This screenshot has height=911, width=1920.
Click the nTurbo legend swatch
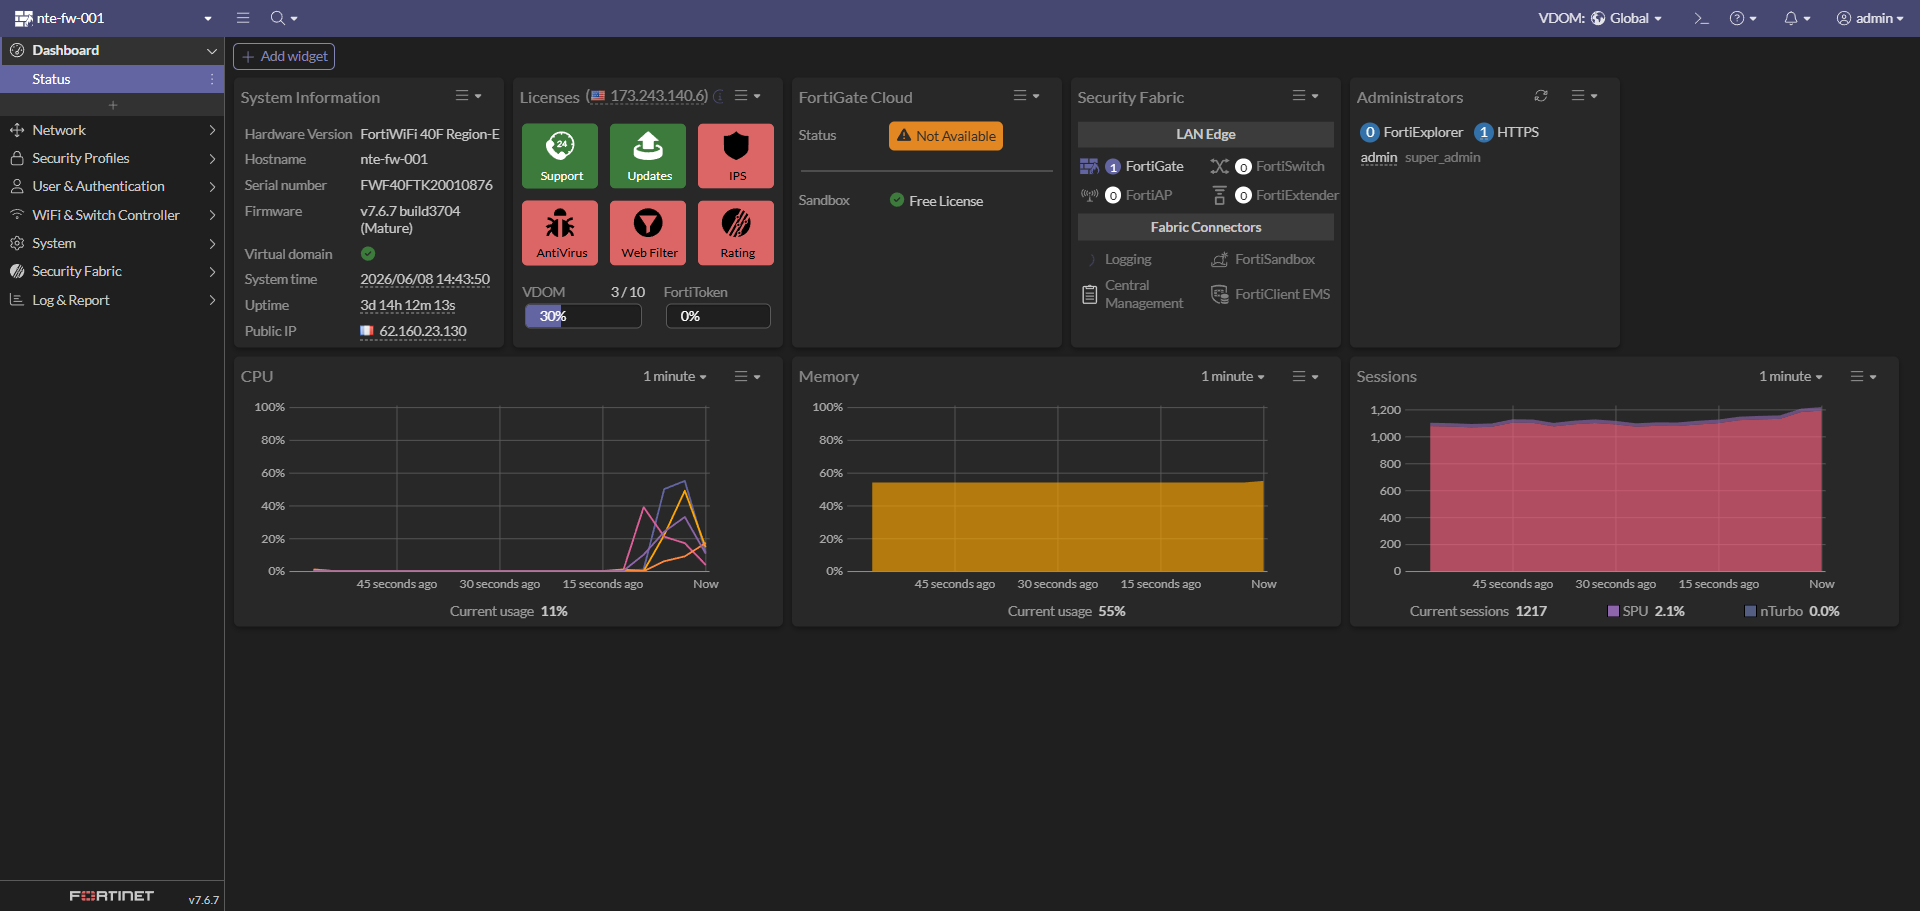click(x=1750, y=611)
